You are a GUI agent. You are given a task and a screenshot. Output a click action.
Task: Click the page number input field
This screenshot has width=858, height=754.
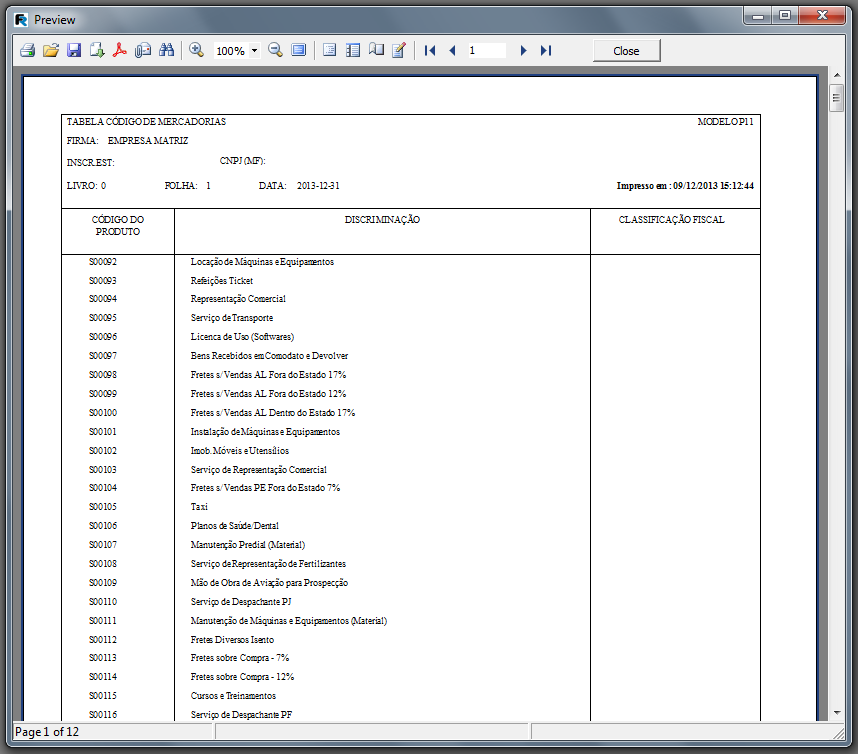486,51
